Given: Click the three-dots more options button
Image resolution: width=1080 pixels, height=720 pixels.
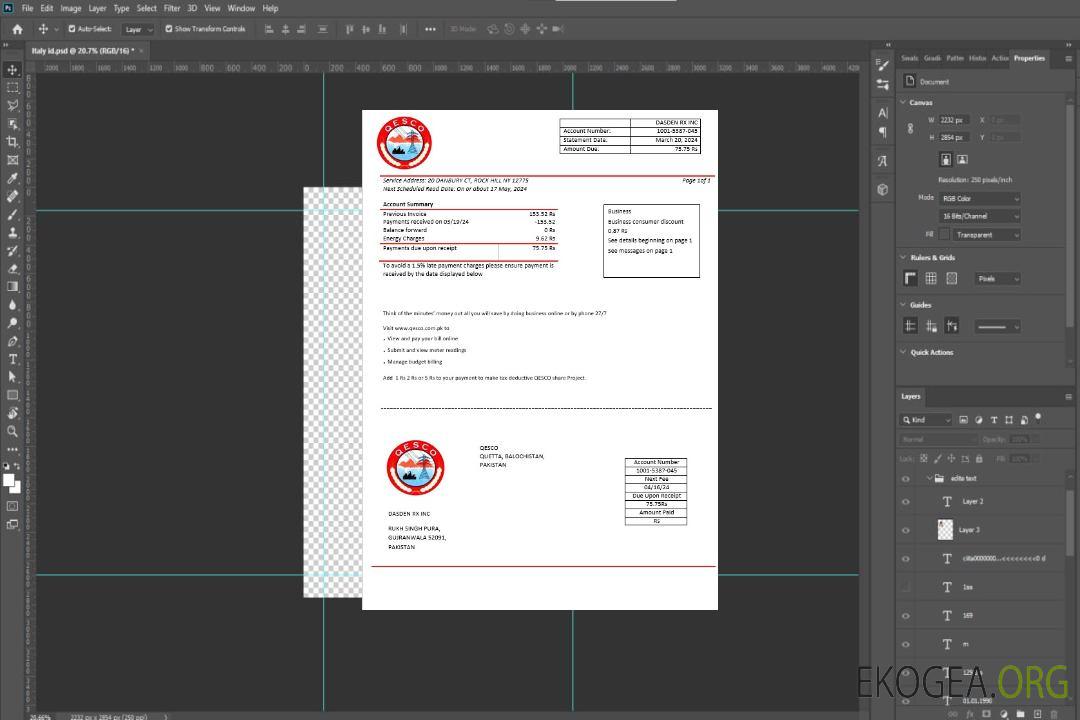Looking at the screenshot, I should coord(430,29).
